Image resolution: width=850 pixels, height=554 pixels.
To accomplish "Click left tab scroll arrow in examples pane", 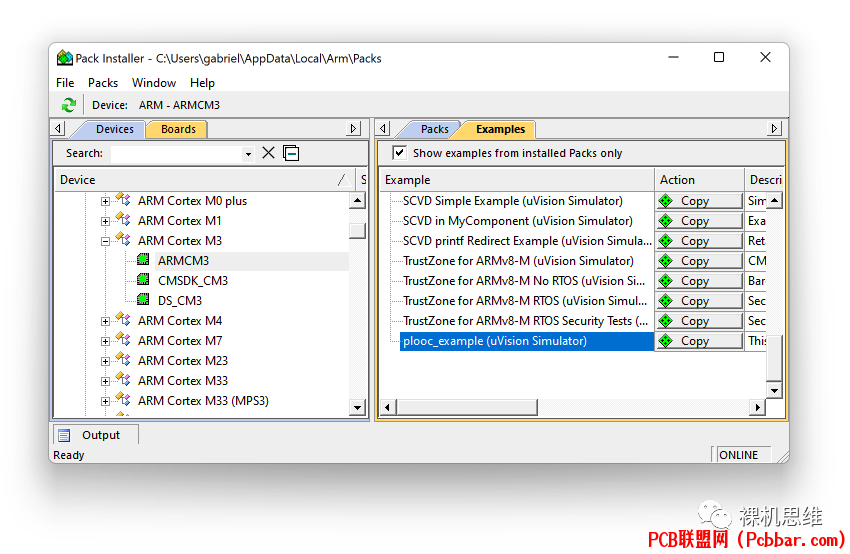I will point(384,128).
